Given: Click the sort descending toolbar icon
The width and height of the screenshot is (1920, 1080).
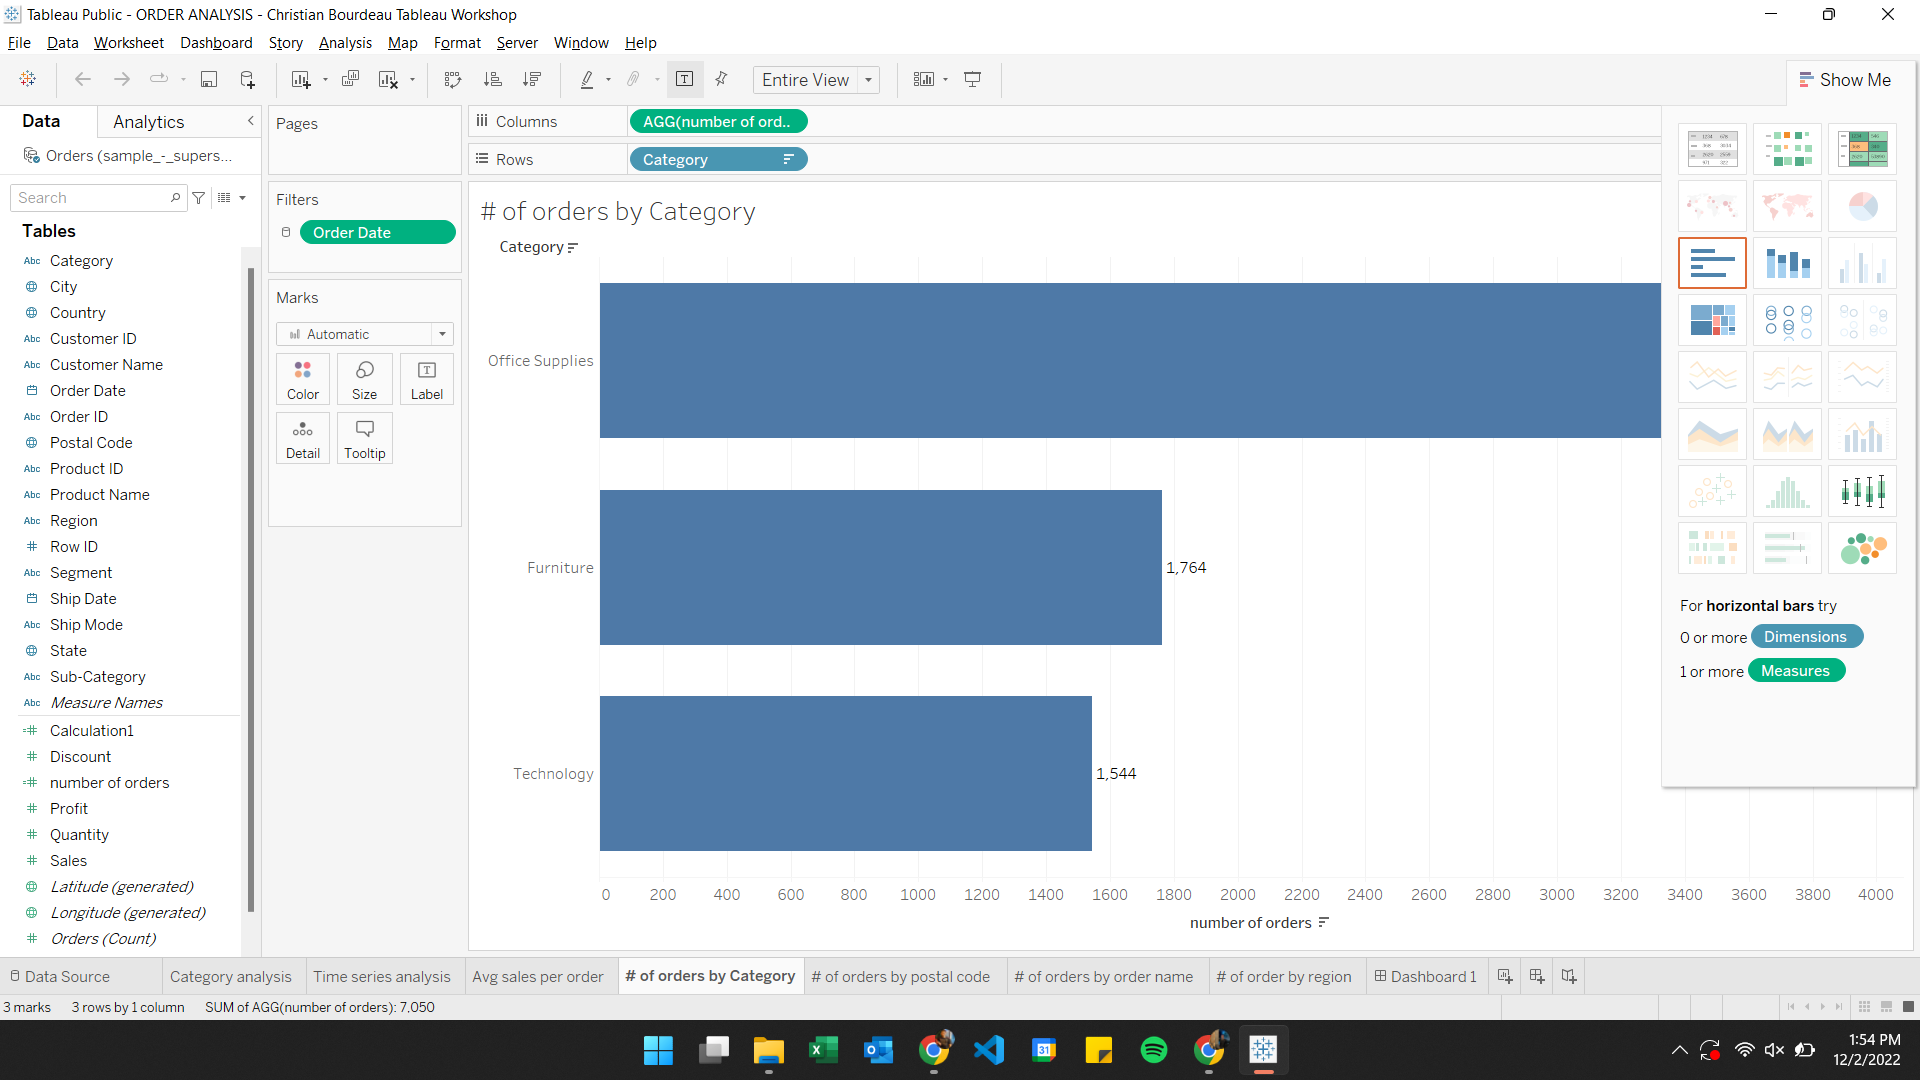Looking at the screenshot, I should tap(533, 79).
